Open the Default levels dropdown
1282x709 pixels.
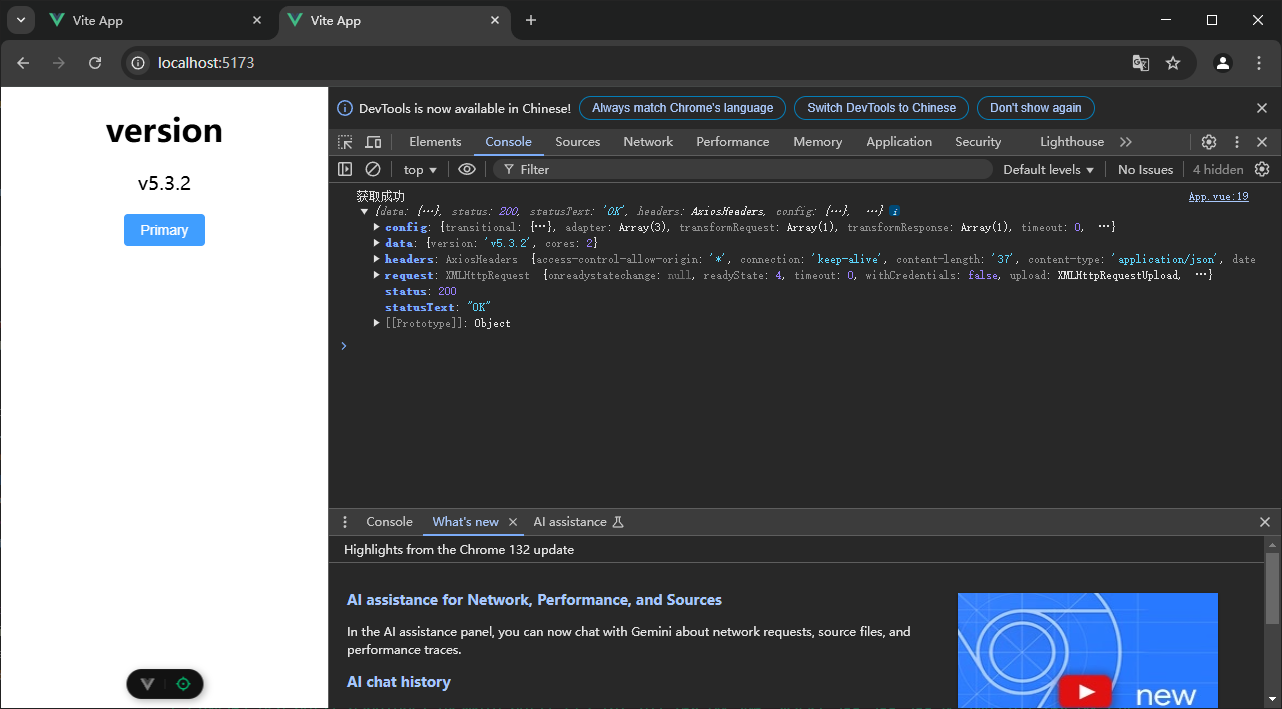[1048, 170]
